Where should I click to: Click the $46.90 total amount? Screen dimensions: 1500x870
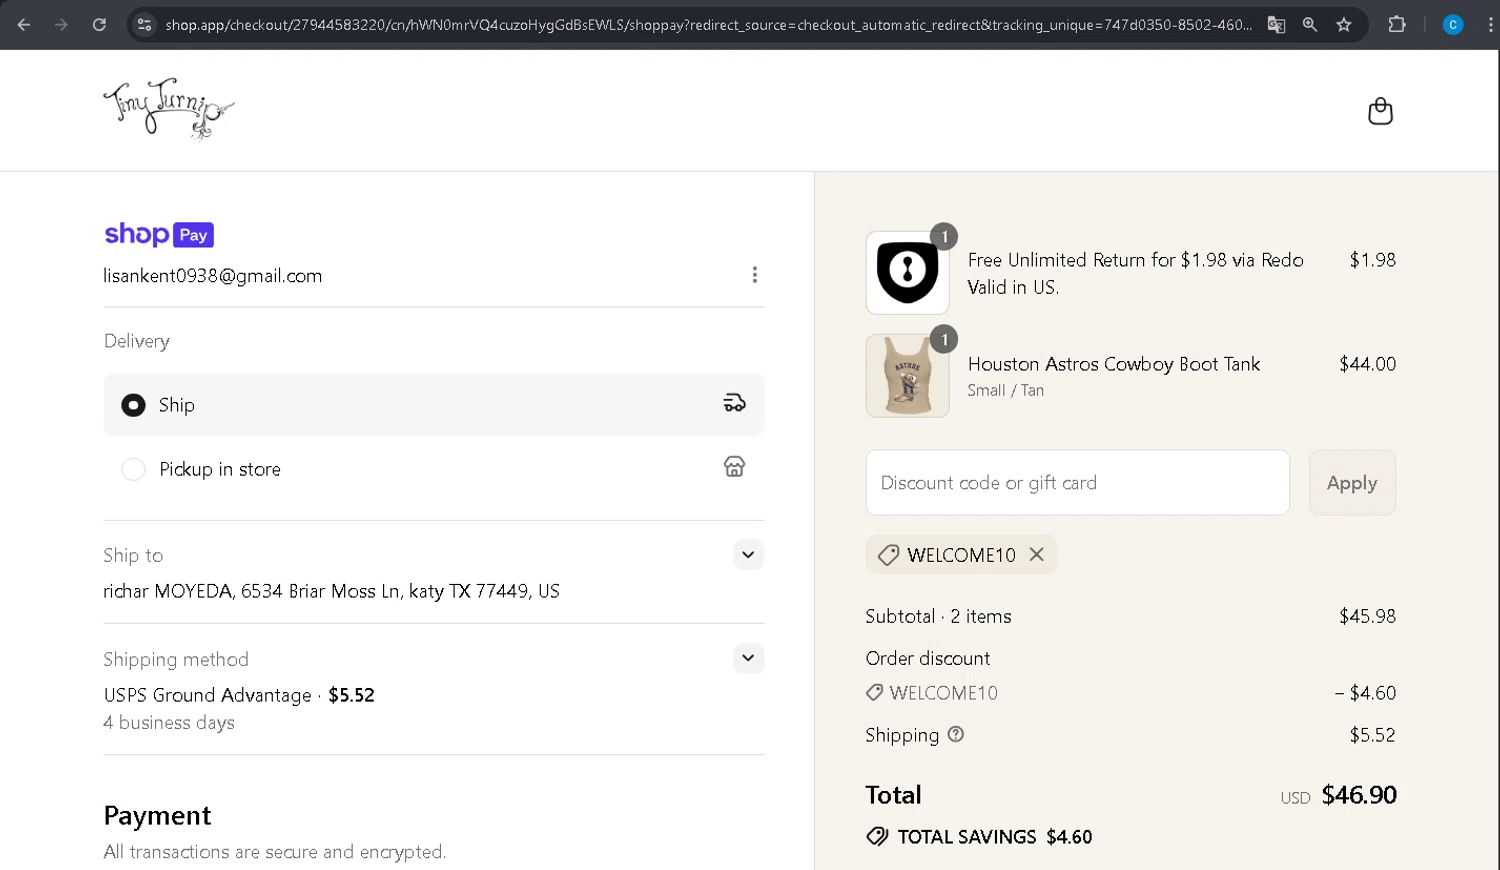[x=1358, y=795]
